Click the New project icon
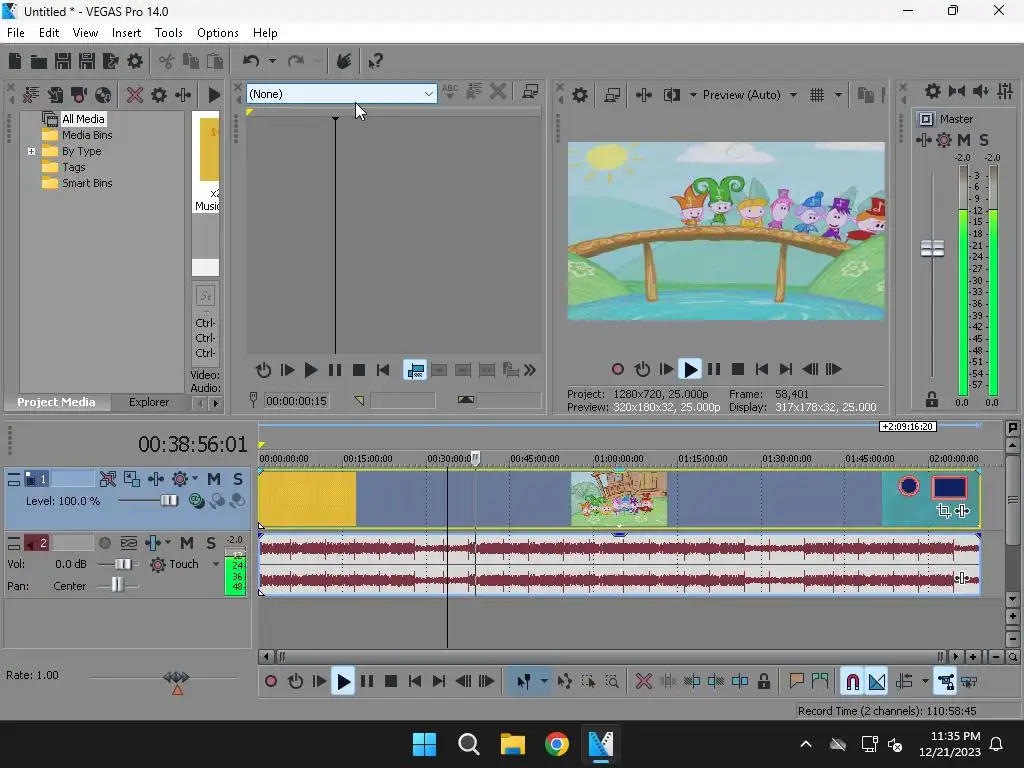1024x768 pixels. pyautogui.click(x=14, y=61)
